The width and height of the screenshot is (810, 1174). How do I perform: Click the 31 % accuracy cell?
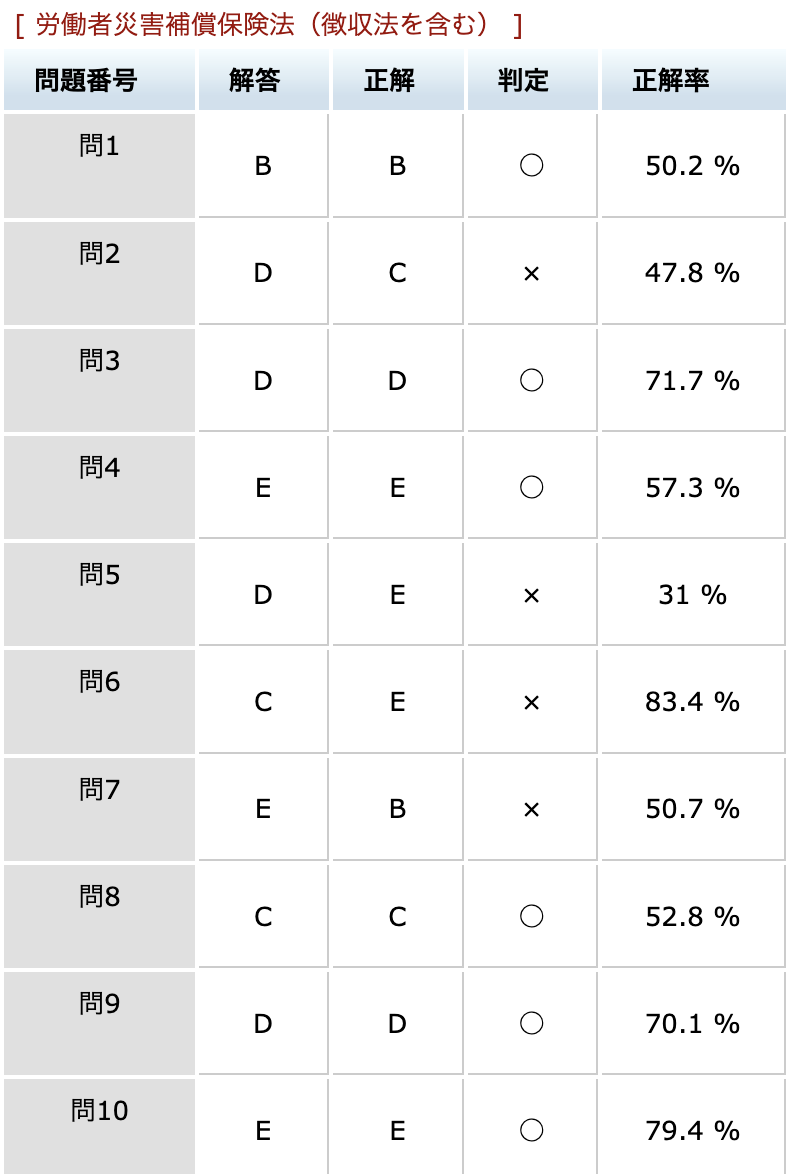[x=693, y=594]
